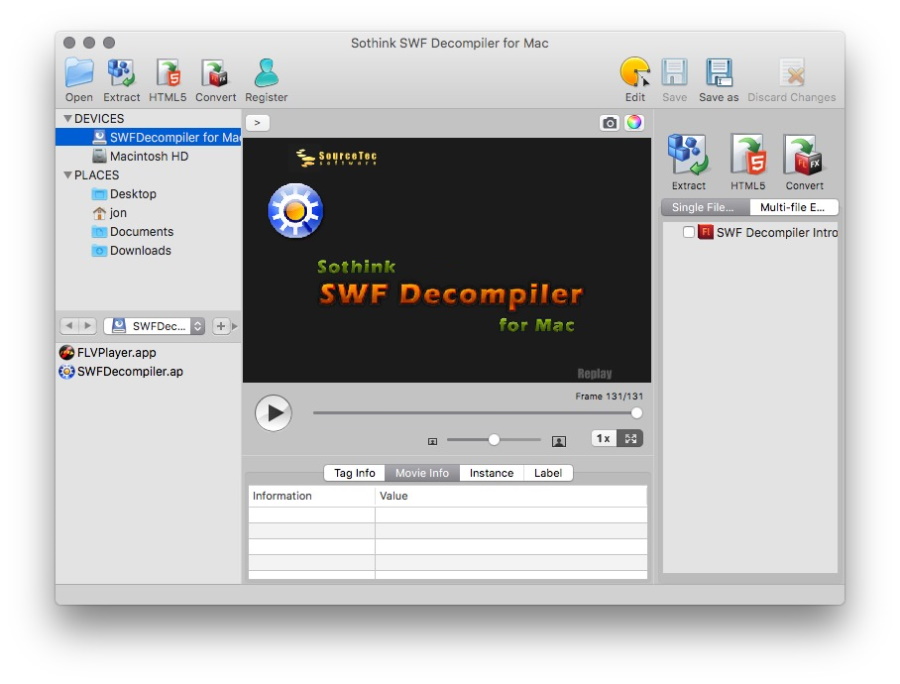Screen dimensions: 900x684
Task: Click the expand arrow next to plus button
Action: [234, 326]
